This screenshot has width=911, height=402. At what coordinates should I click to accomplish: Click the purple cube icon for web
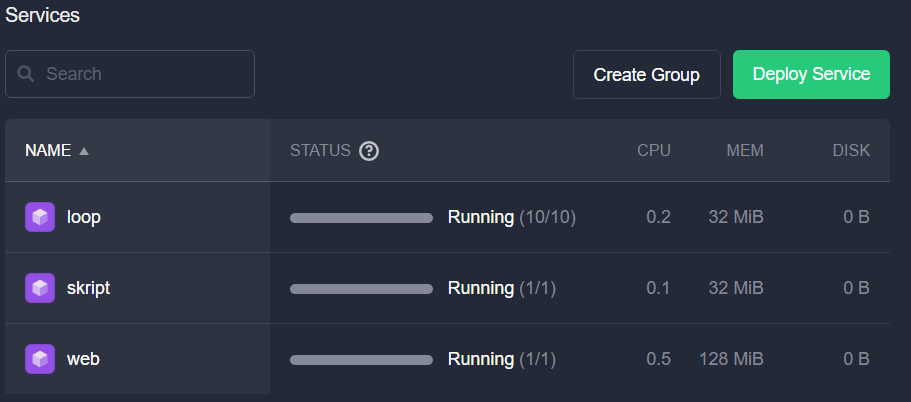point(40,359)
